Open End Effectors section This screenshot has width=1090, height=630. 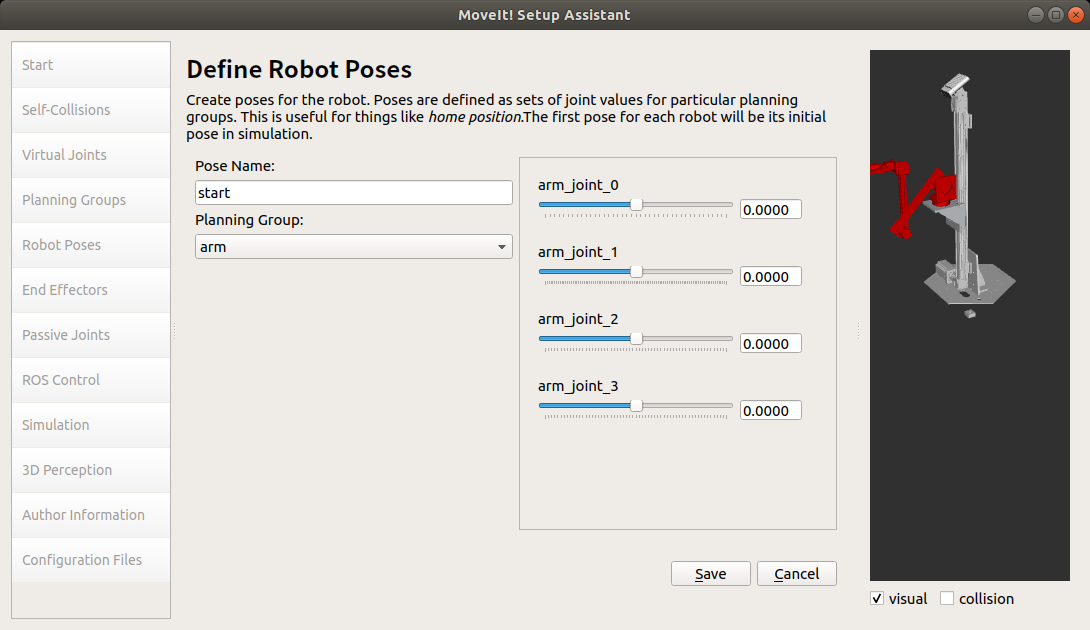[91, 290]
